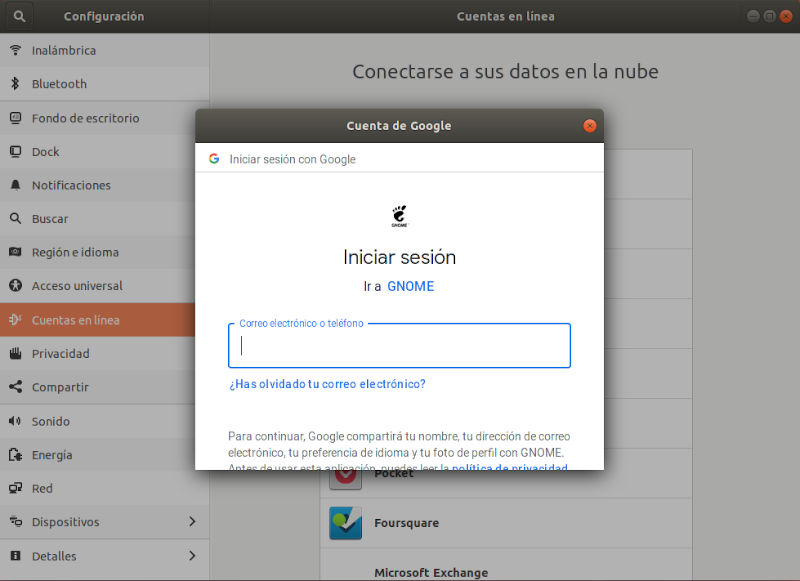Open Sonido settings panel
Screen dimensions: 800x581
pos(97,421)
